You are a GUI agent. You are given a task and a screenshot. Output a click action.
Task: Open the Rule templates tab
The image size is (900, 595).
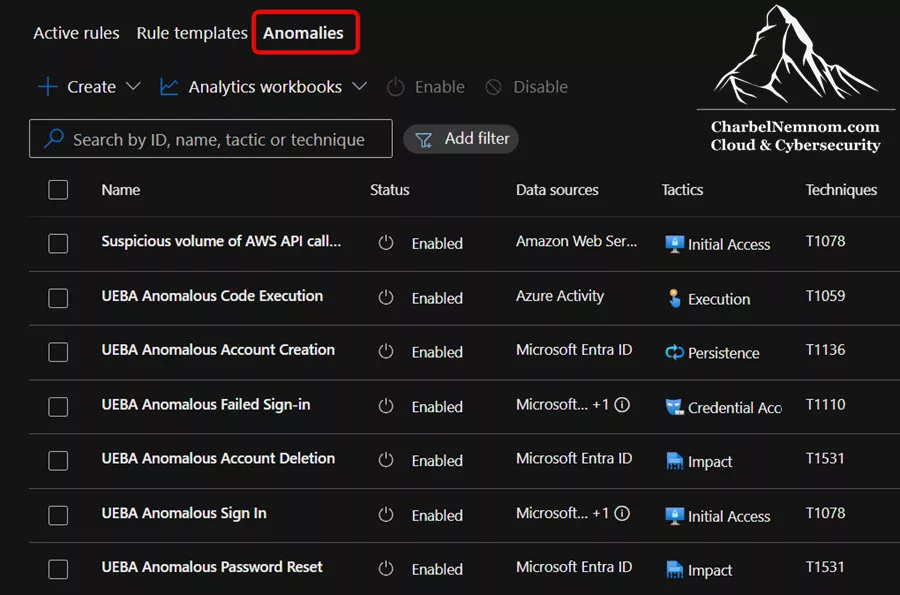192,33
